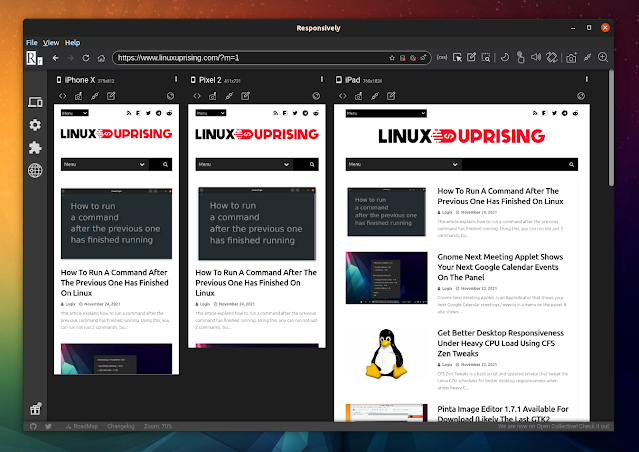
Task: Click the search icon in Pixel 2 preview
Action: [312, 165]
